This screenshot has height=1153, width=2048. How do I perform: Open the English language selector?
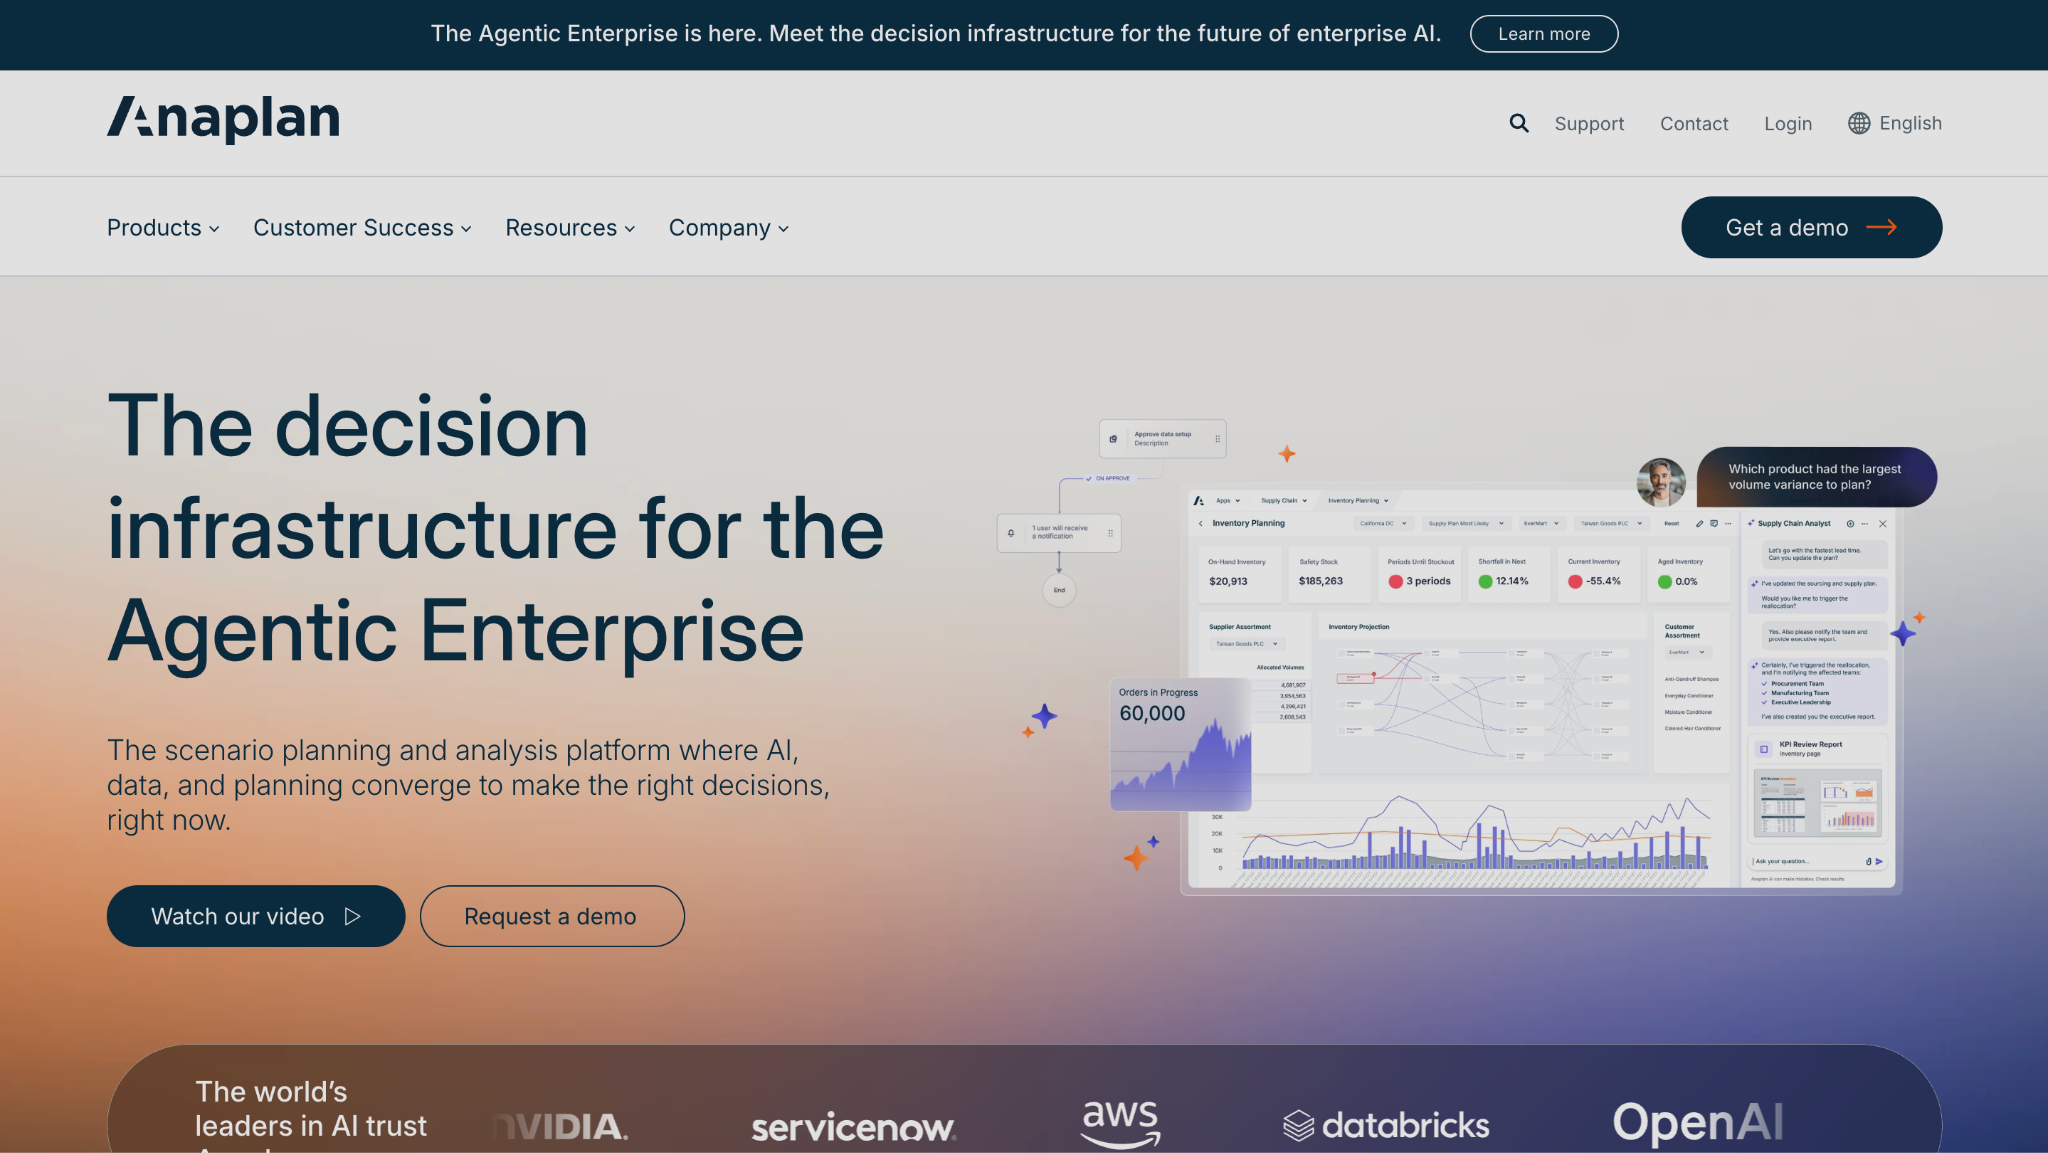pyautogui.click(x=1895, y=123)
